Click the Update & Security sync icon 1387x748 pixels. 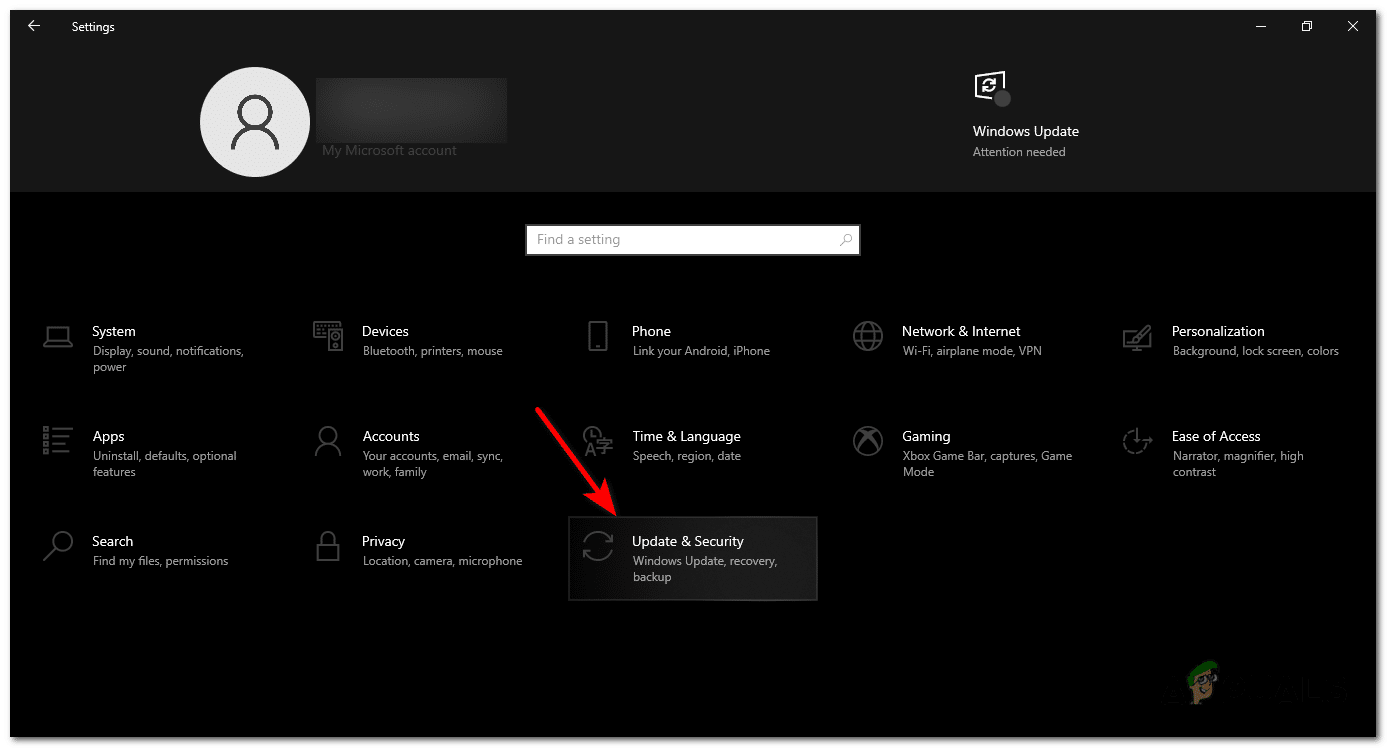(x=598, y=545)
